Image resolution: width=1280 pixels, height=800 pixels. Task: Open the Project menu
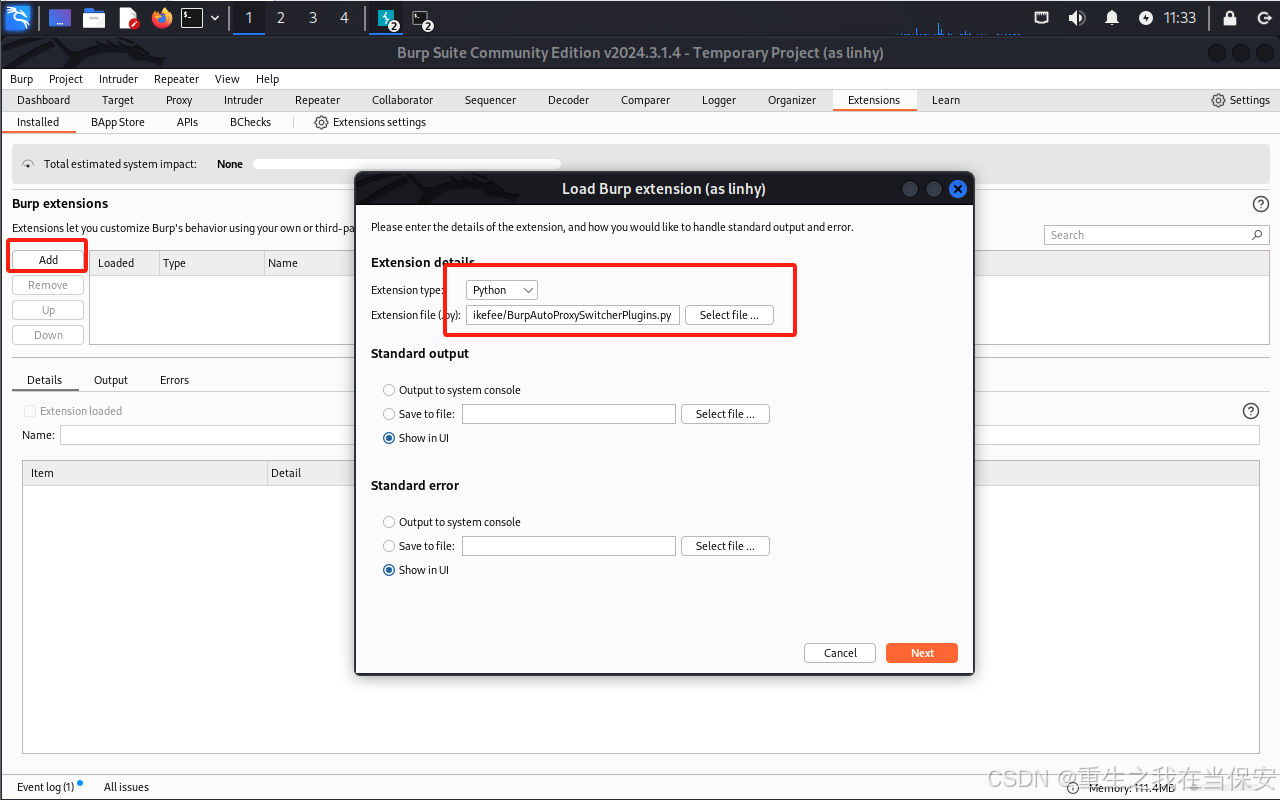(x=66, y=79)
